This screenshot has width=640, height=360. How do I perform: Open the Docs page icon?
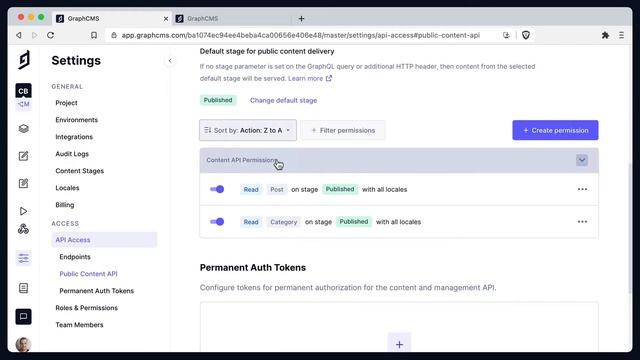coord(23,288)
